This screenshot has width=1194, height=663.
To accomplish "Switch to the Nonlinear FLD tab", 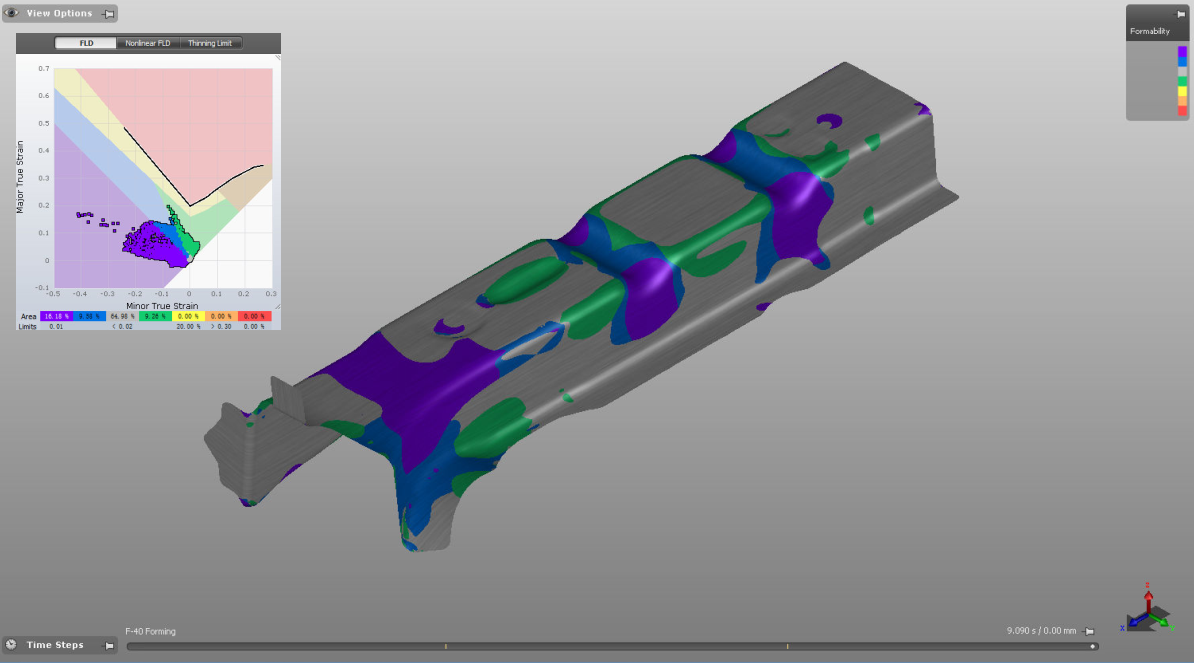I will click(x=148, y=43).
